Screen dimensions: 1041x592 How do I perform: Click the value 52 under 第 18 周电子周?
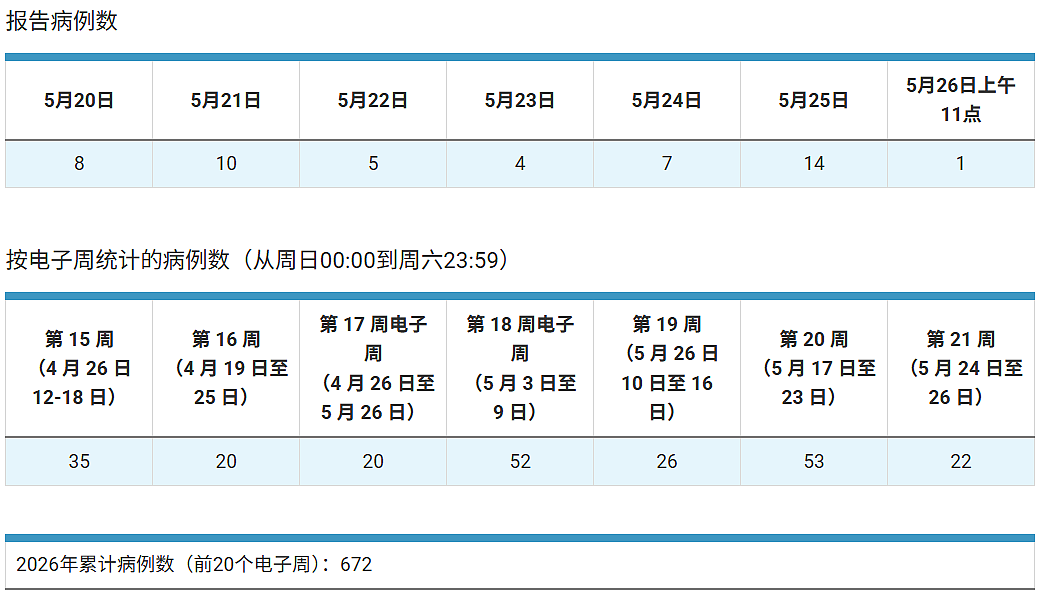click(520, 461)
